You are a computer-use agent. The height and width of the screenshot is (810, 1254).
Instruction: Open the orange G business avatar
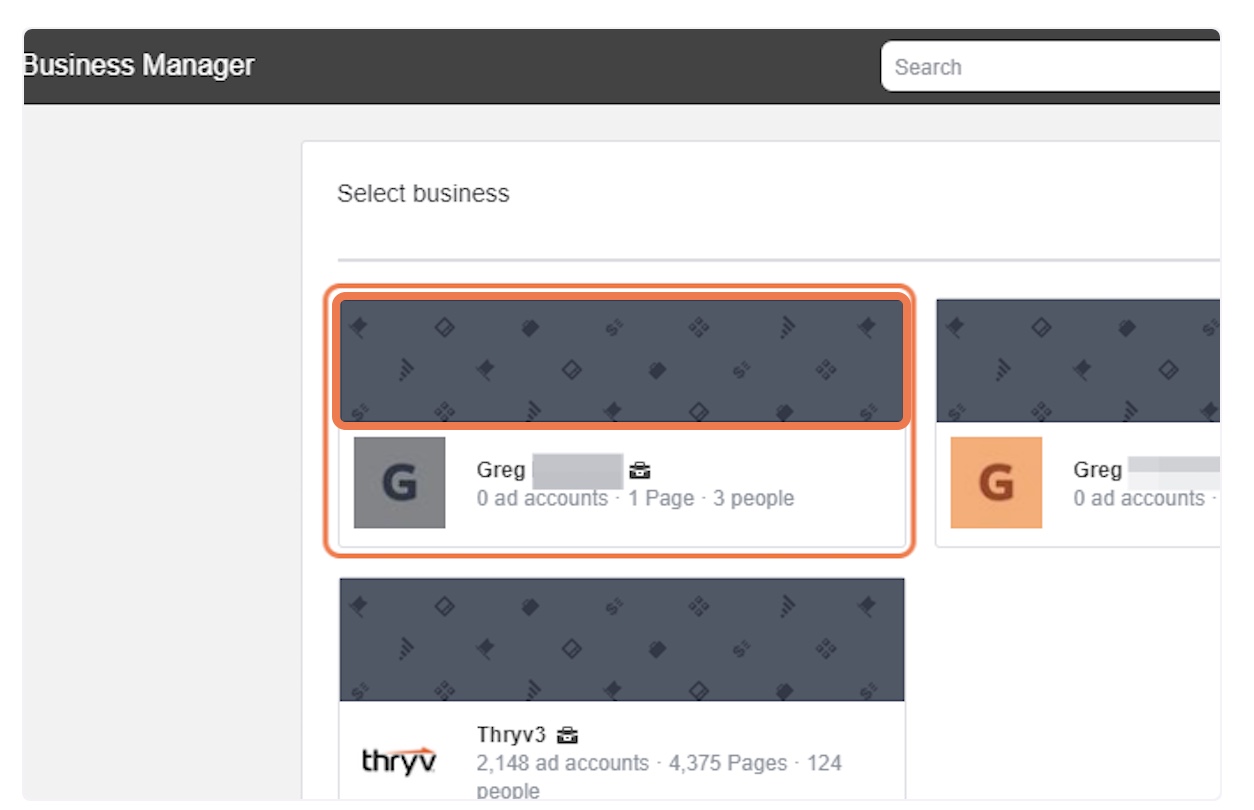996,482
